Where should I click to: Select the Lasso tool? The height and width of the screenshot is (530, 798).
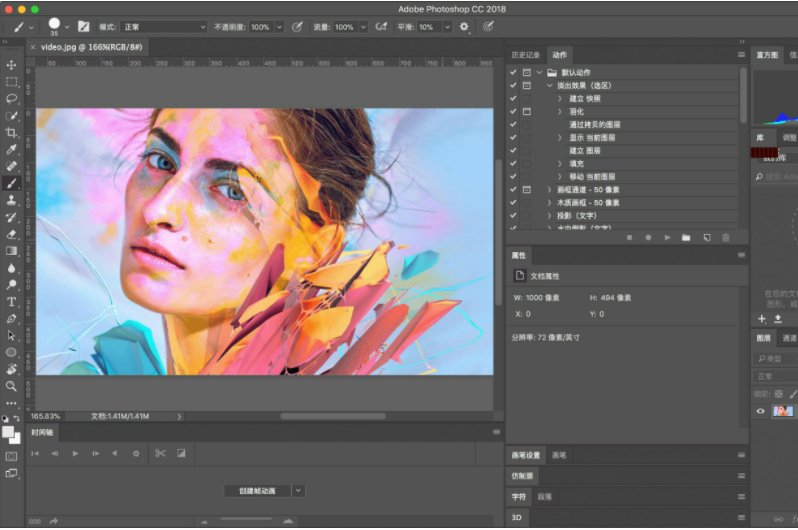pyautogui.click(x=12, y=99)
